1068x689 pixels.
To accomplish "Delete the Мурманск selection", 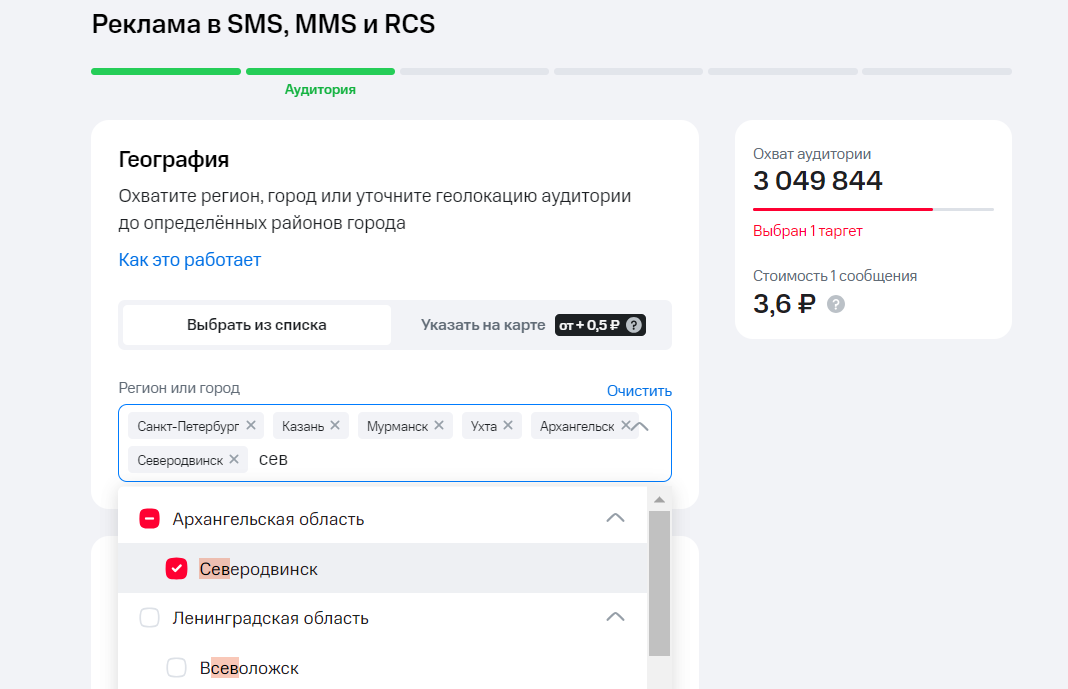I will 437,424.
